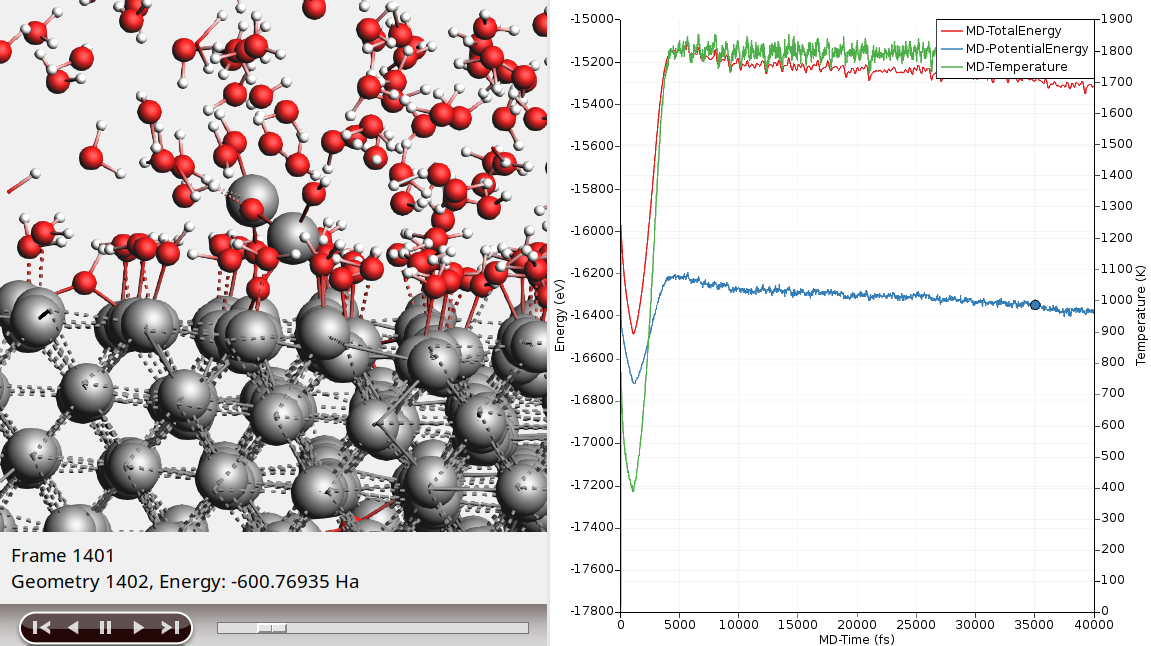The height and width of the screenshot is (646, 1151).
Task: Click the Frame 1401 text label
Action: 63,556
